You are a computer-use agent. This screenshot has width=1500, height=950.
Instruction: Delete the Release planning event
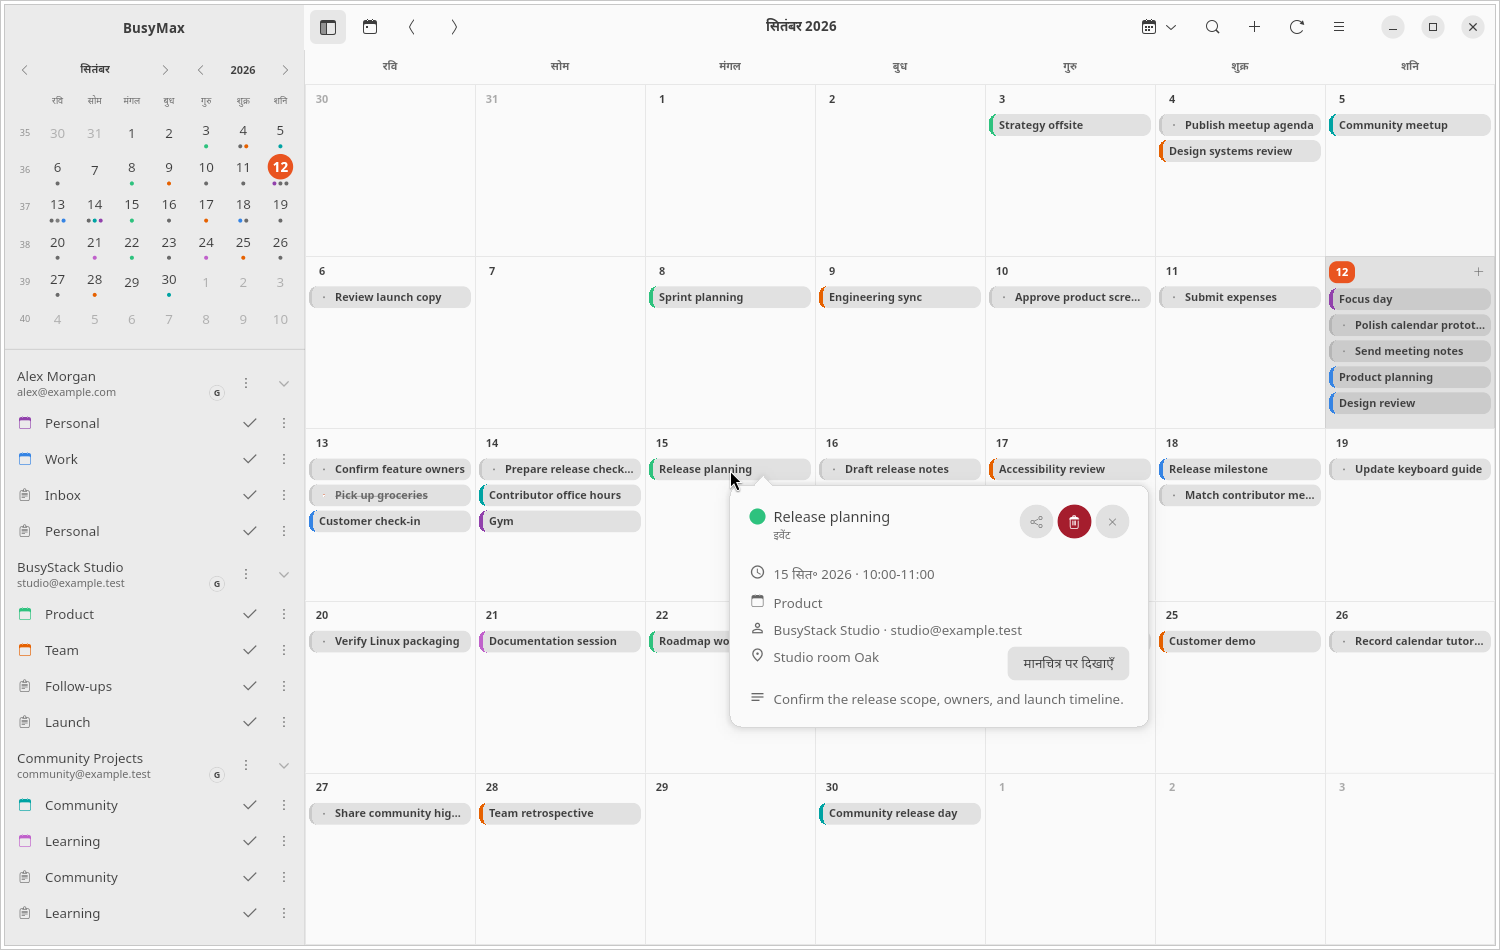point(1074,522)
